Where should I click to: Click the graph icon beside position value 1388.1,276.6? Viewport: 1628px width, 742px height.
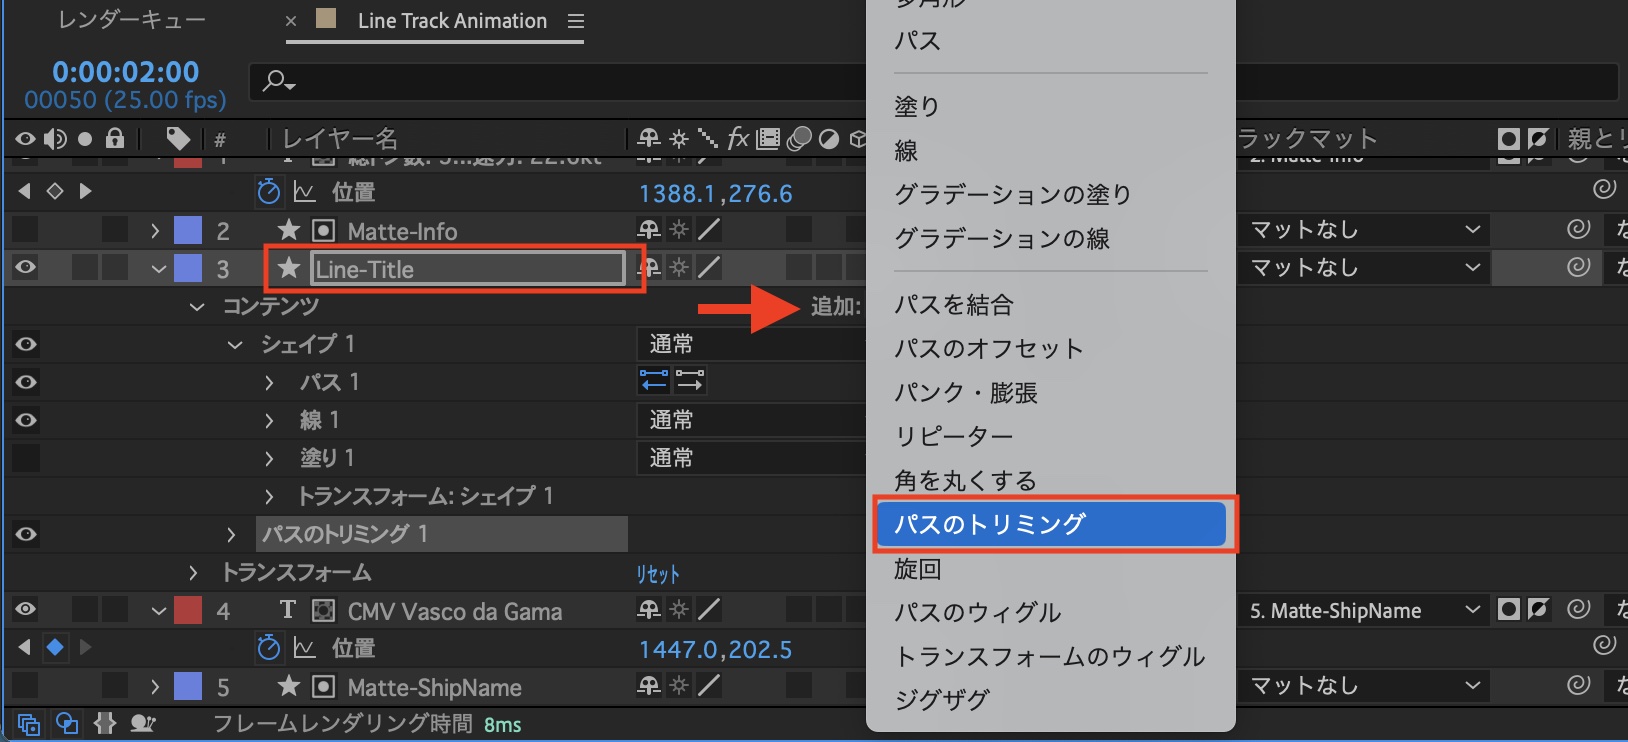(x=304, y=192)
